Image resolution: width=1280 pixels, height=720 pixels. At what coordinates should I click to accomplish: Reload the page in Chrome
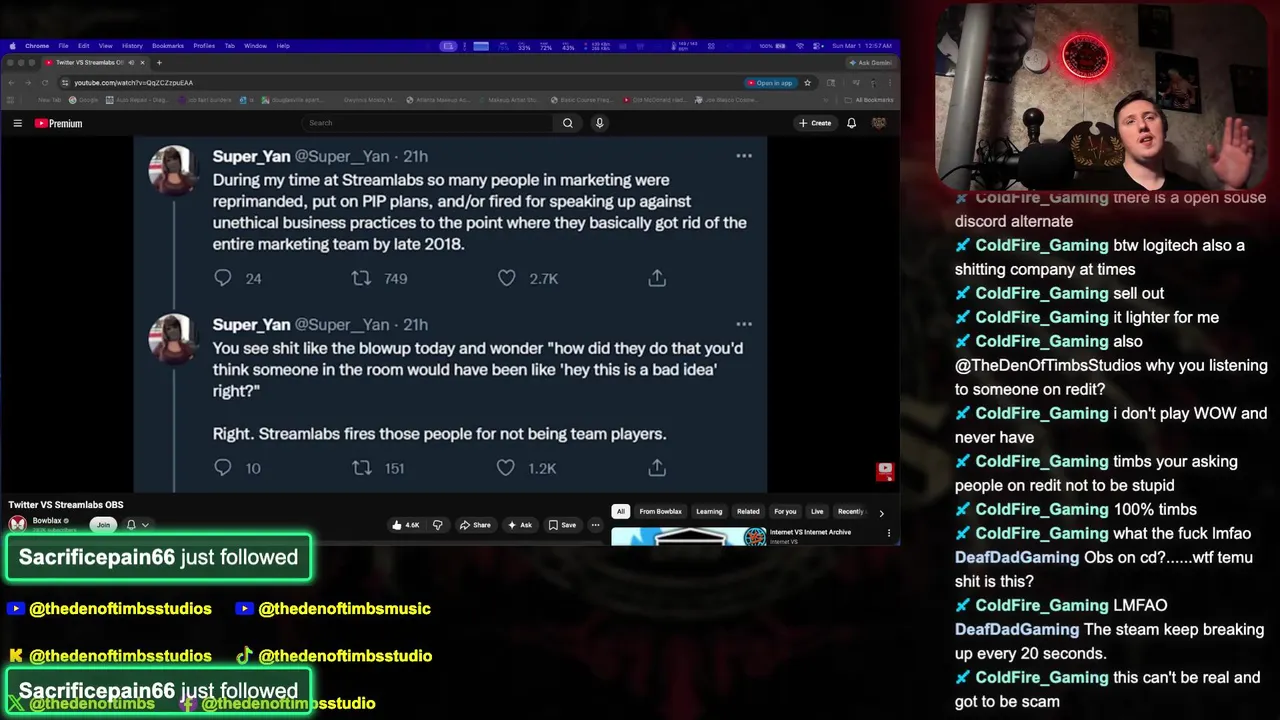tap(45, 83)
